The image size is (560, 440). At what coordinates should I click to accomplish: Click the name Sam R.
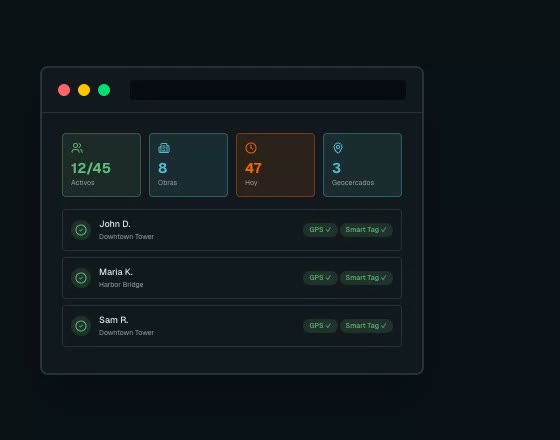click(114, 320)
